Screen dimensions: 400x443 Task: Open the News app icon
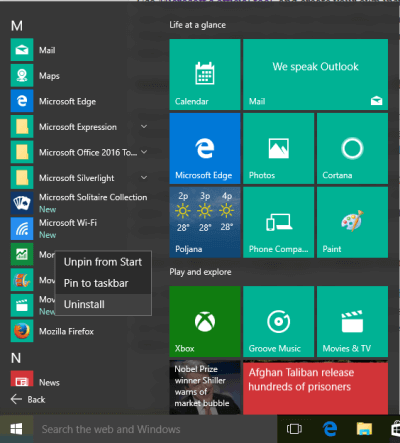click(x=22, y=379)
